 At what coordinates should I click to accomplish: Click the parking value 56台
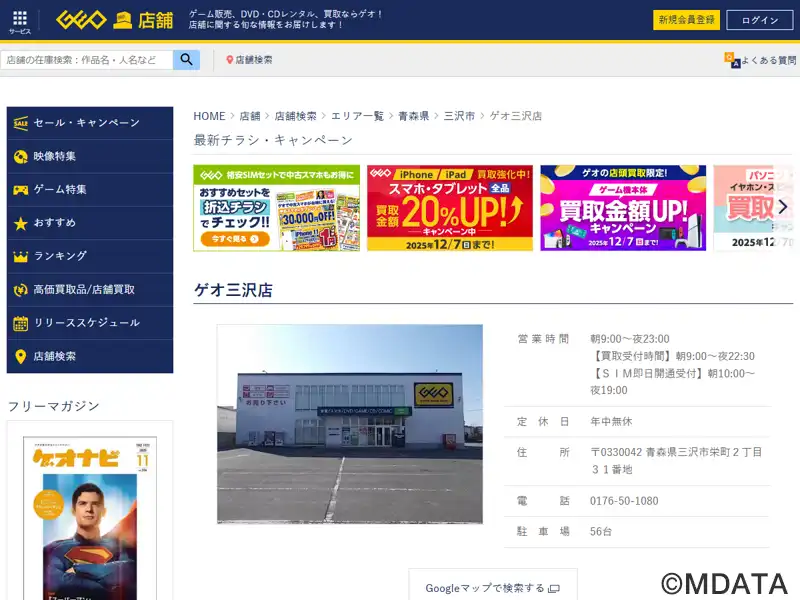601,532
